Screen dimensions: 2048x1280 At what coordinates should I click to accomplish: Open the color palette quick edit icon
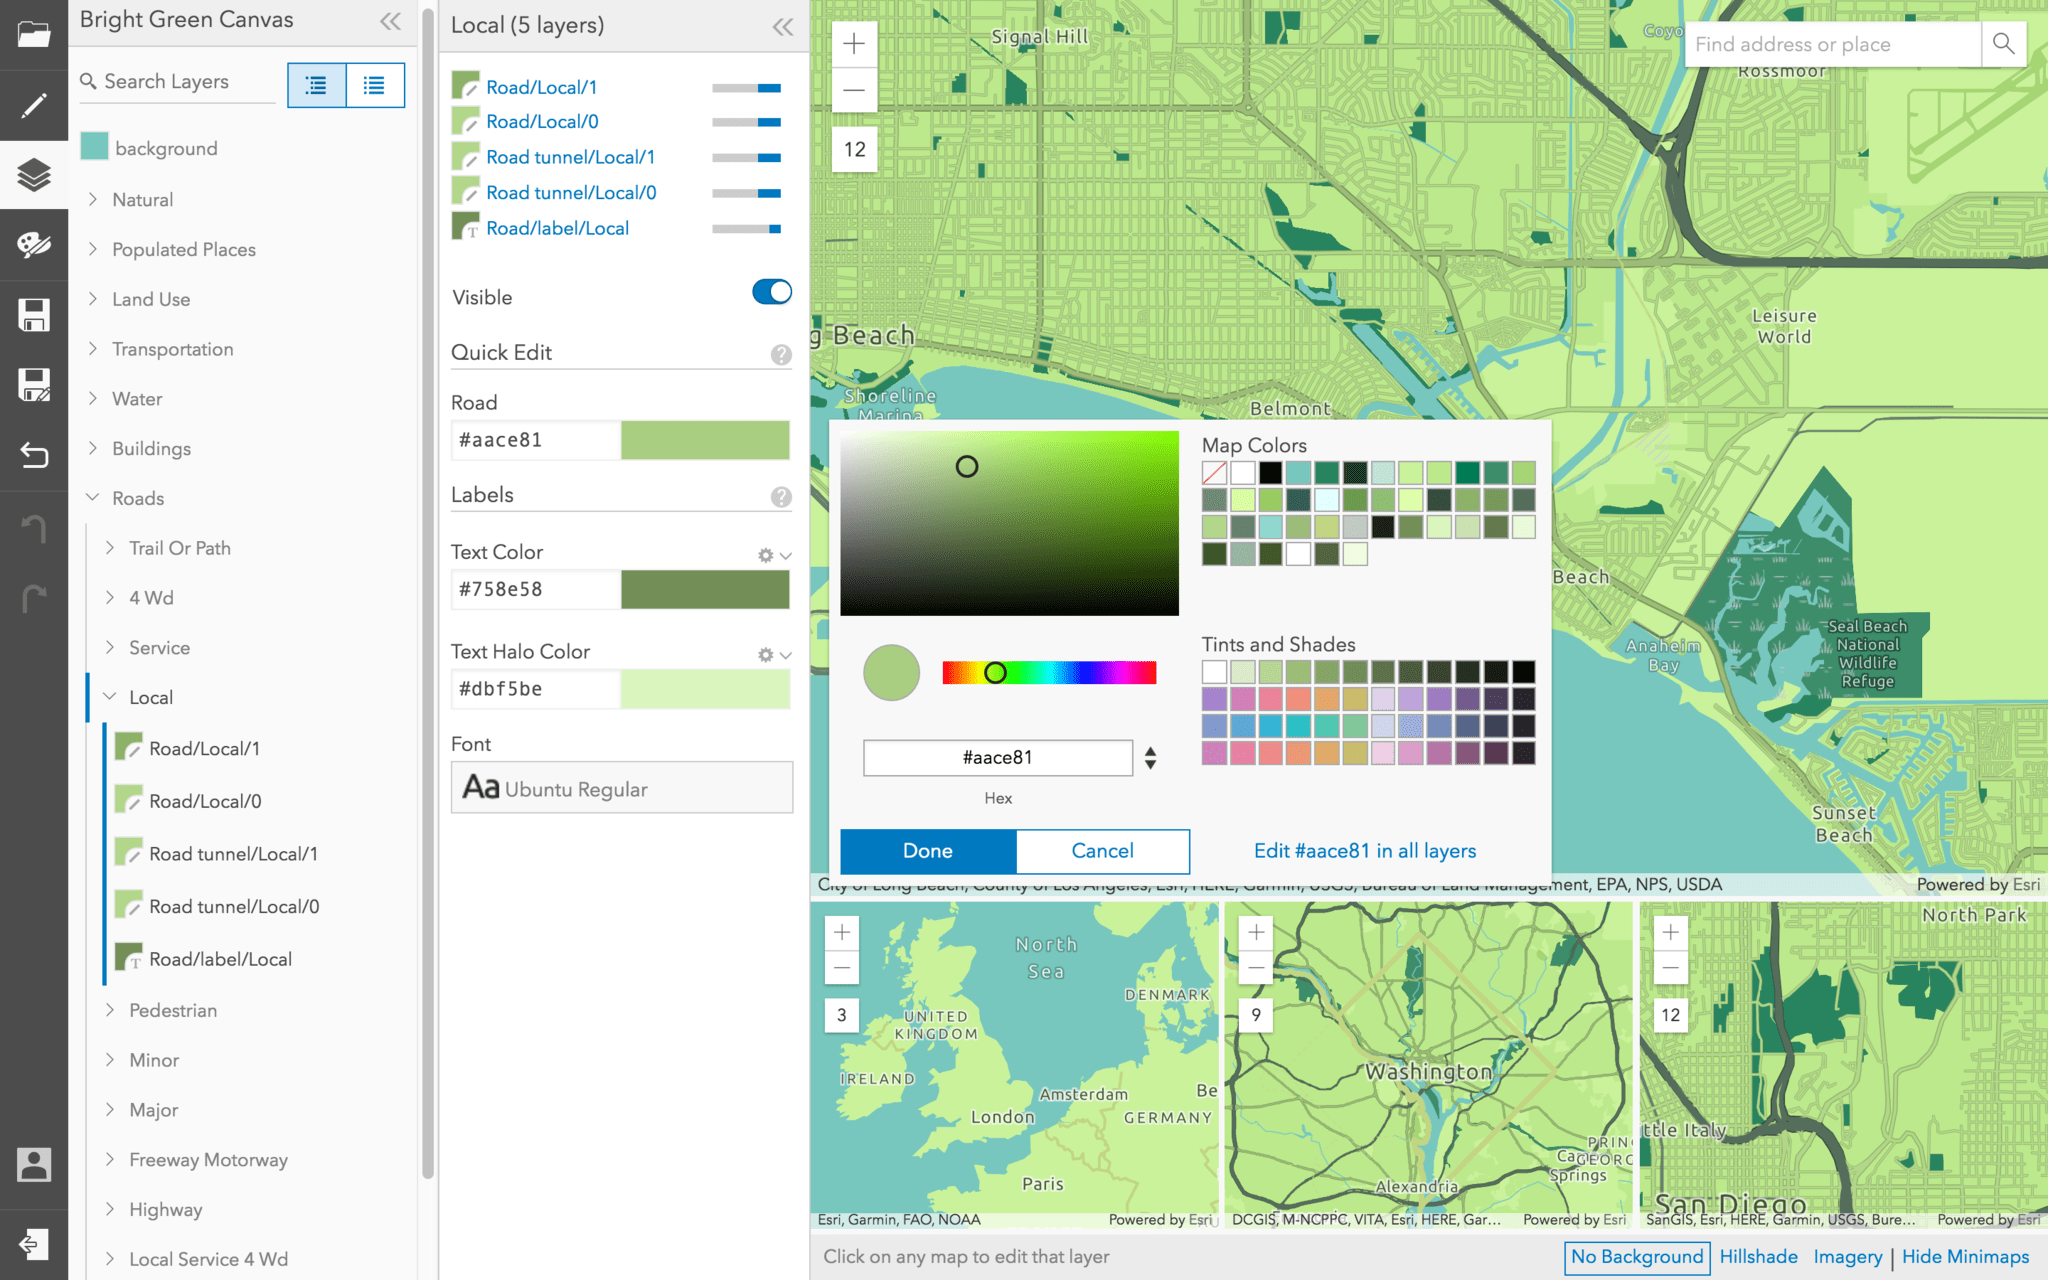pyautogui.click(x=33, y=245)
